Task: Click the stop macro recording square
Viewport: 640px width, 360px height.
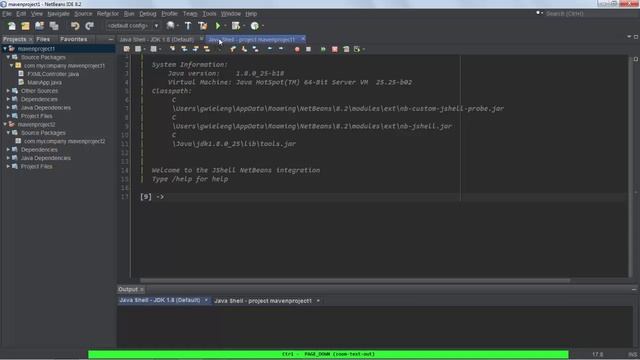Action: (309, 49)
